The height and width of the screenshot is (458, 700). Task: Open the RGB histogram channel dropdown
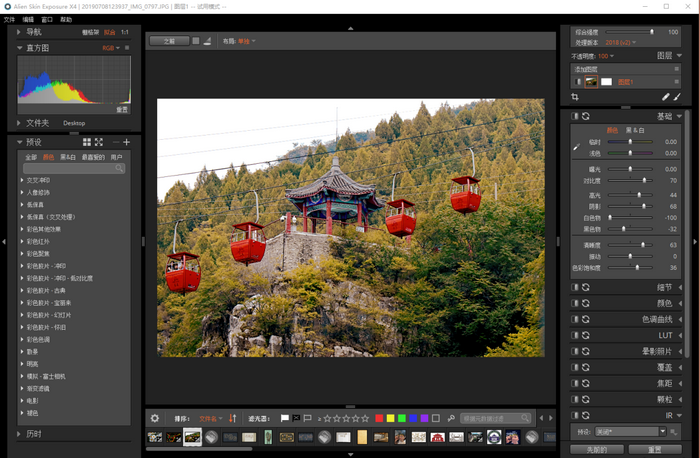[x=108, y=47]
